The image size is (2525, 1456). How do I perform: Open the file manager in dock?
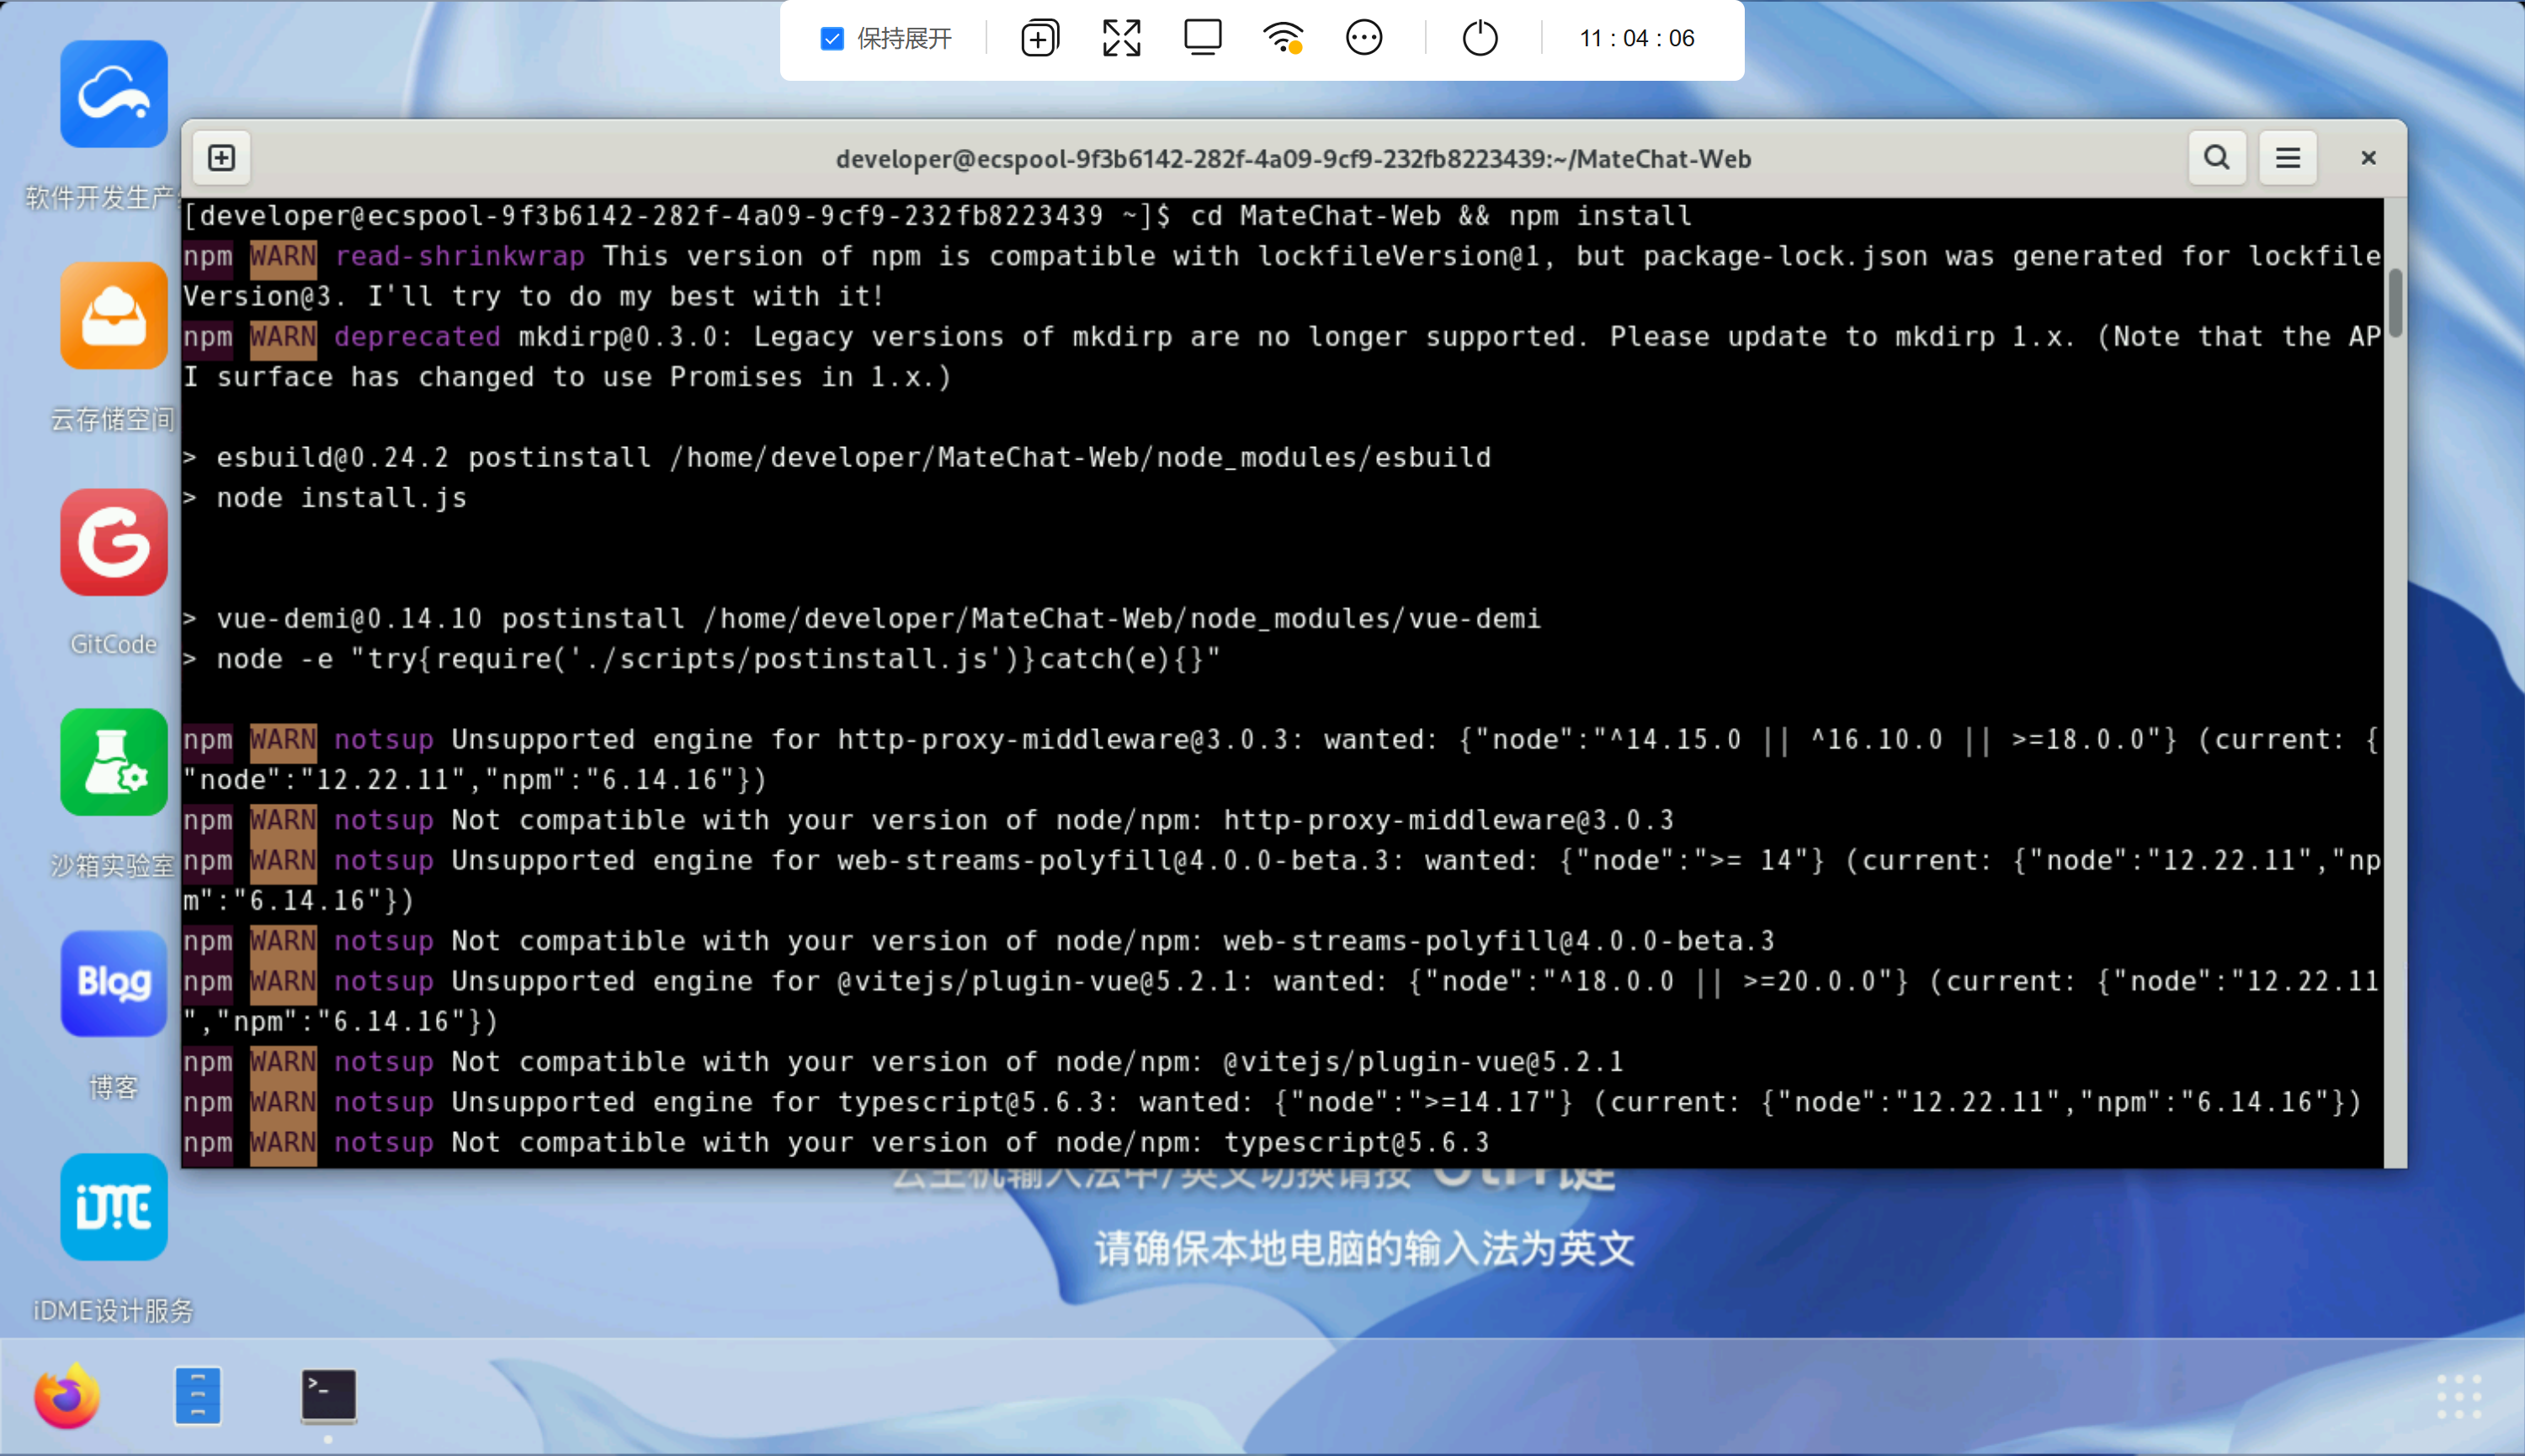[x=198, y=1396]
